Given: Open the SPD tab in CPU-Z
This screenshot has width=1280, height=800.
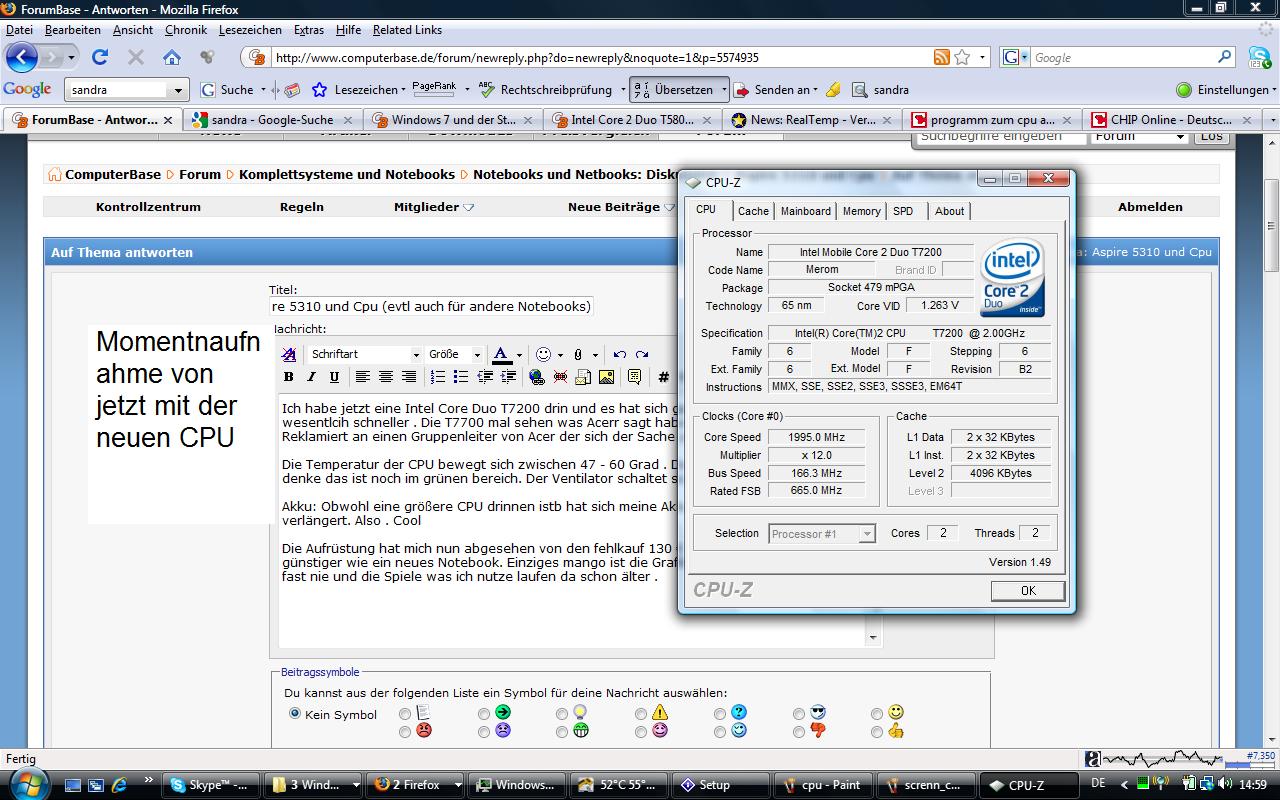Looking at the screenshot, I should coord(903,211).
